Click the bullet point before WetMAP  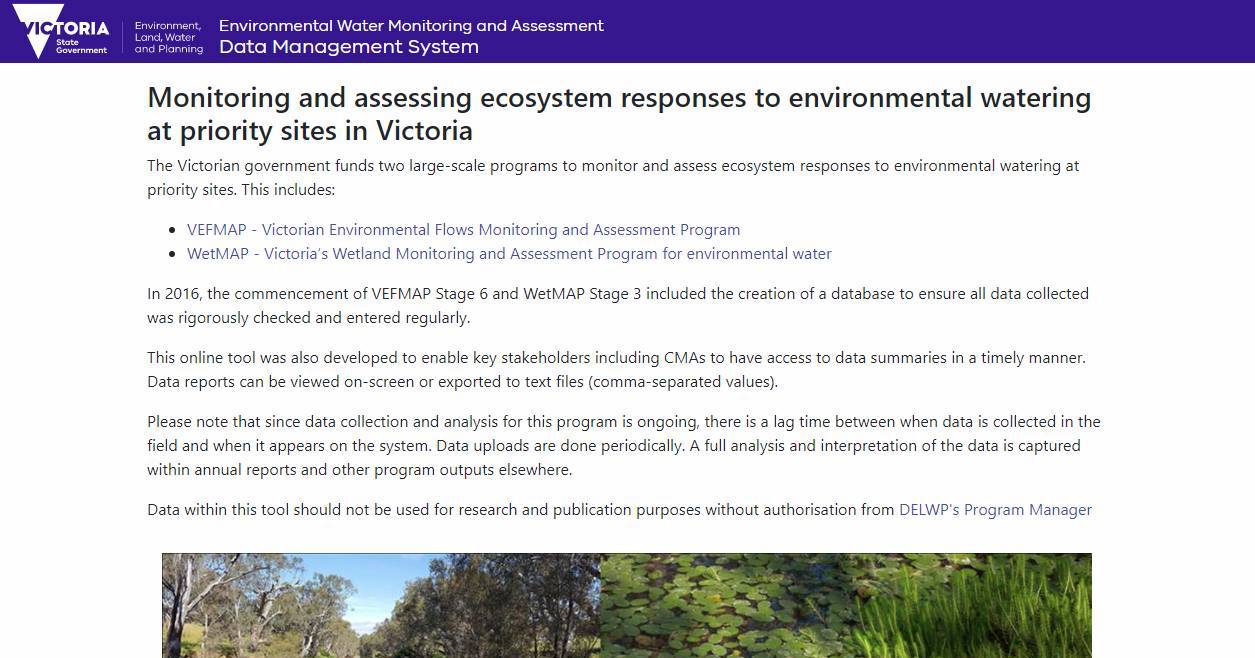tap(176, 255)
